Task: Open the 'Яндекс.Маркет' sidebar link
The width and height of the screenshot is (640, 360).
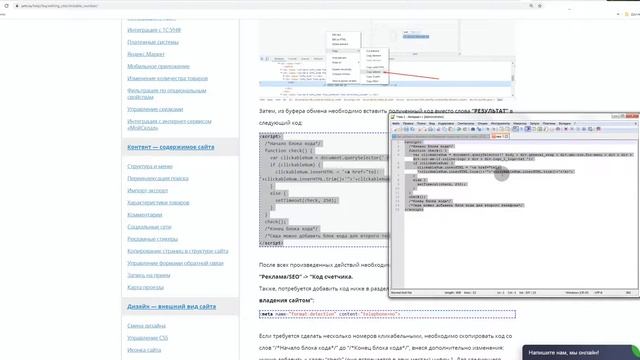Action: coord(146,54)
